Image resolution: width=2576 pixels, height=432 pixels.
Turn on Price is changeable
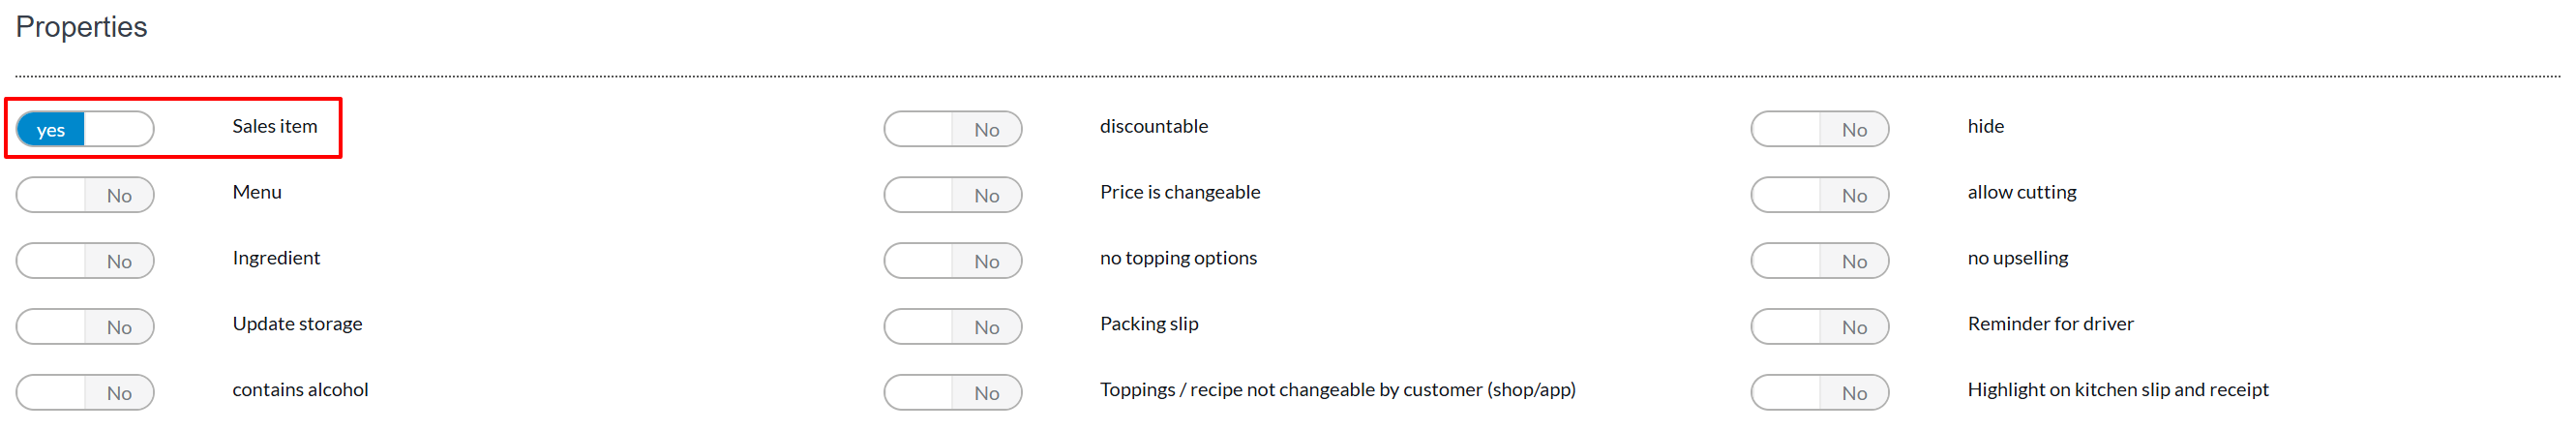click(952, 195)
